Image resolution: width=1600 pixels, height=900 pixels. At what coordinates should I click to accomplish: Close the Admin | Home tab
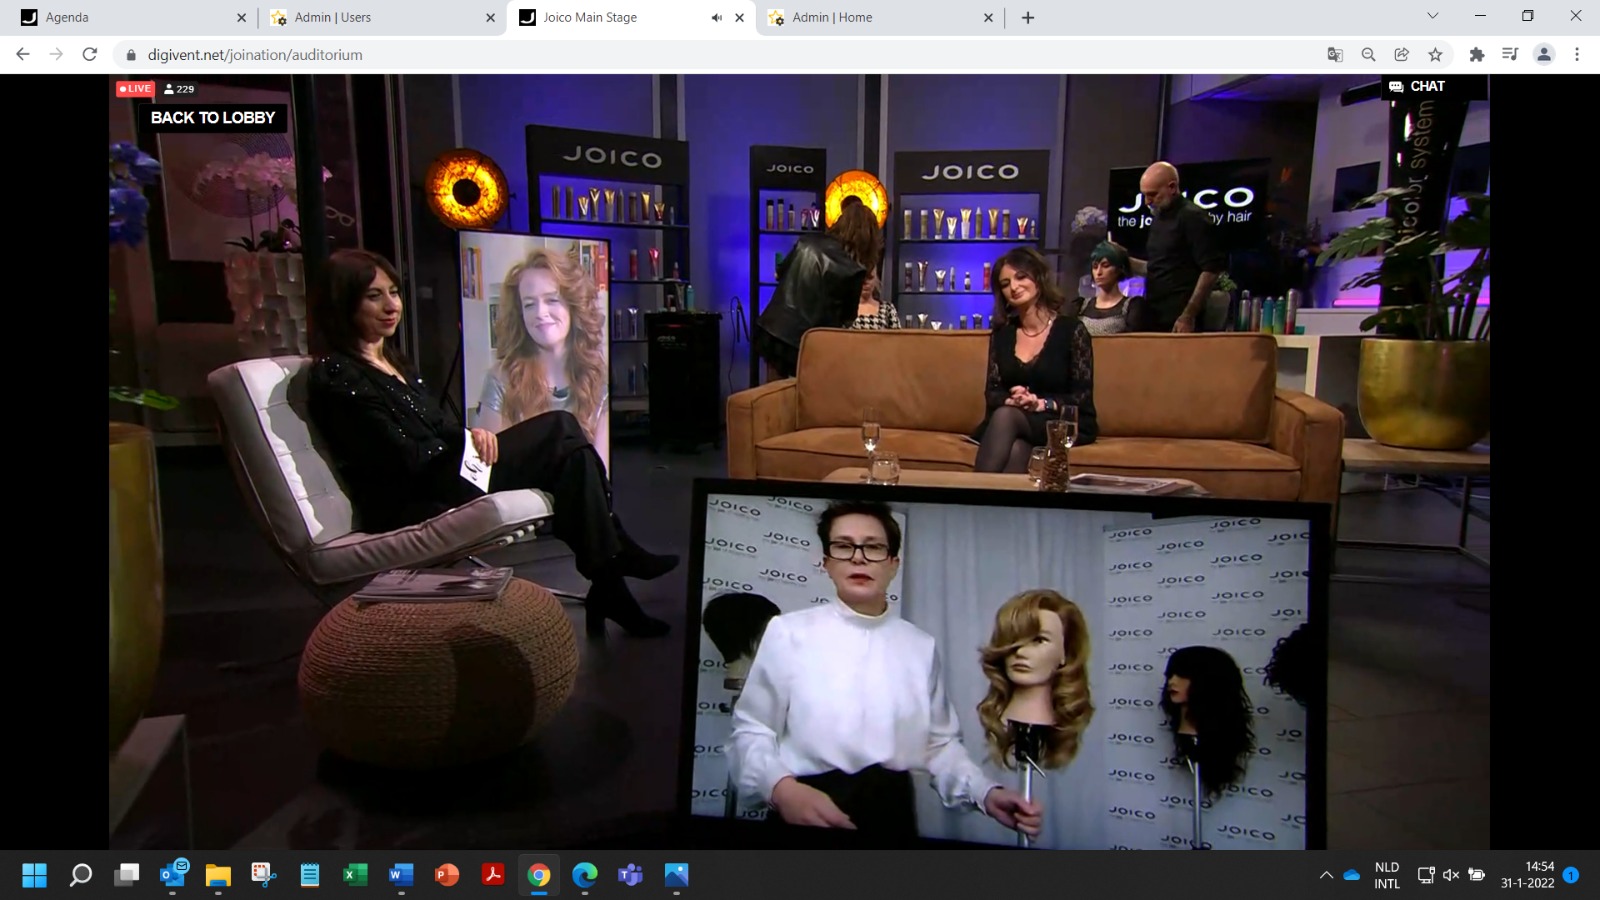(x=988, y=18)
